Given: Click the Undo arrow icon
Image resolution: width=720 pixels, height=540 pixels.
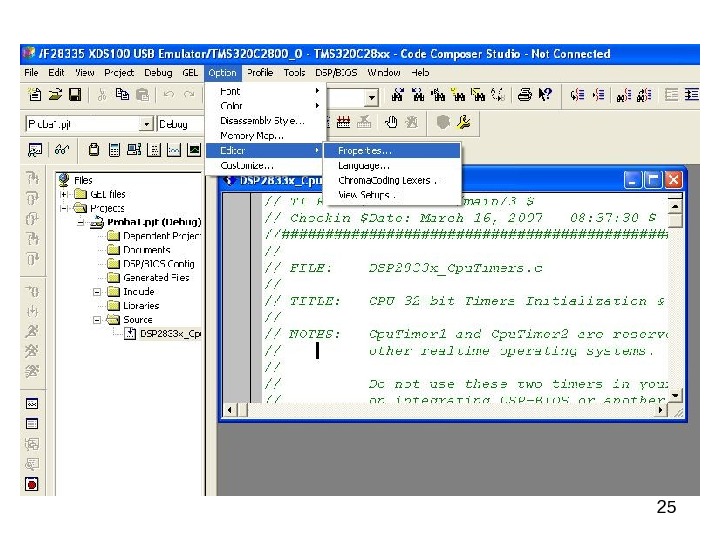Looking at the screenshot, I should click(169, 95).
